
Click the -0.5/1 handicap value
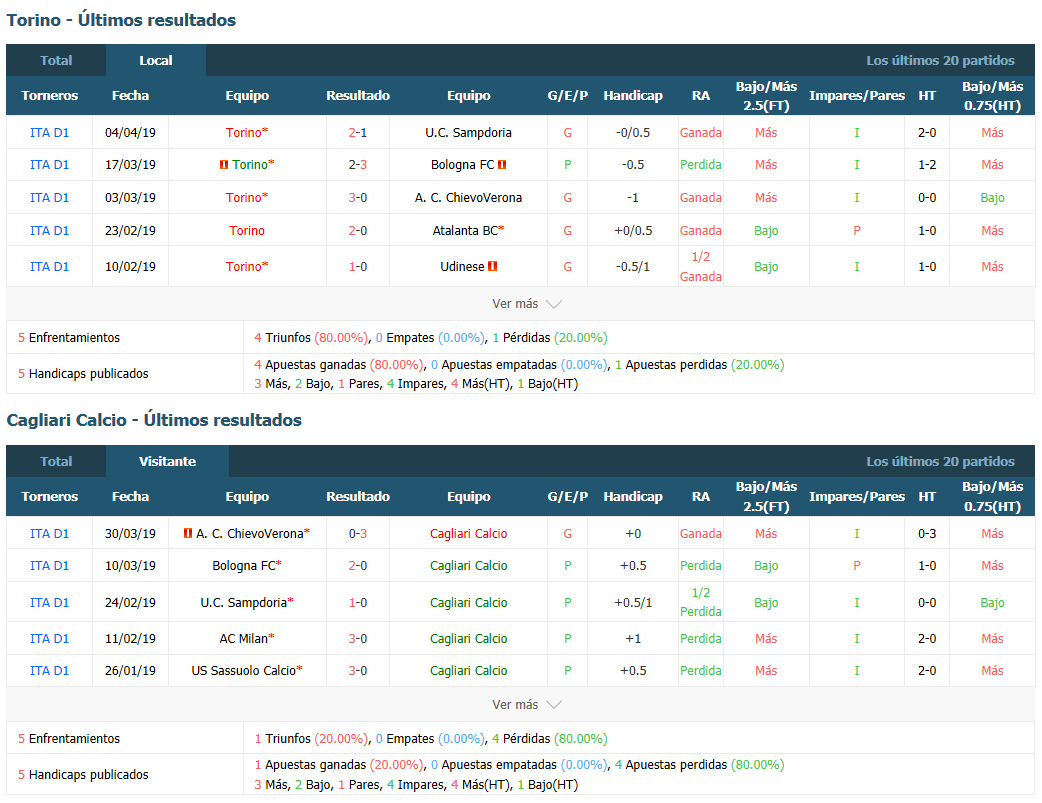633,267
